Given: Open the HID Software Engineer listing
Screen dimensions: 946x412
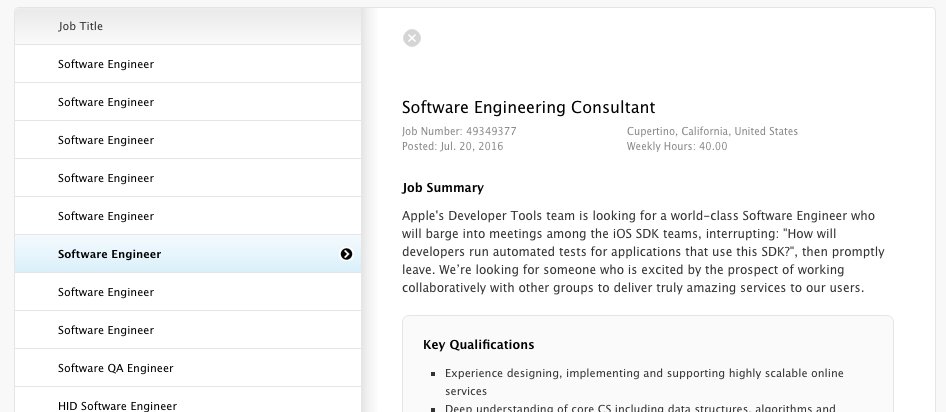Looking at the screenshot, I should (117, 405).
